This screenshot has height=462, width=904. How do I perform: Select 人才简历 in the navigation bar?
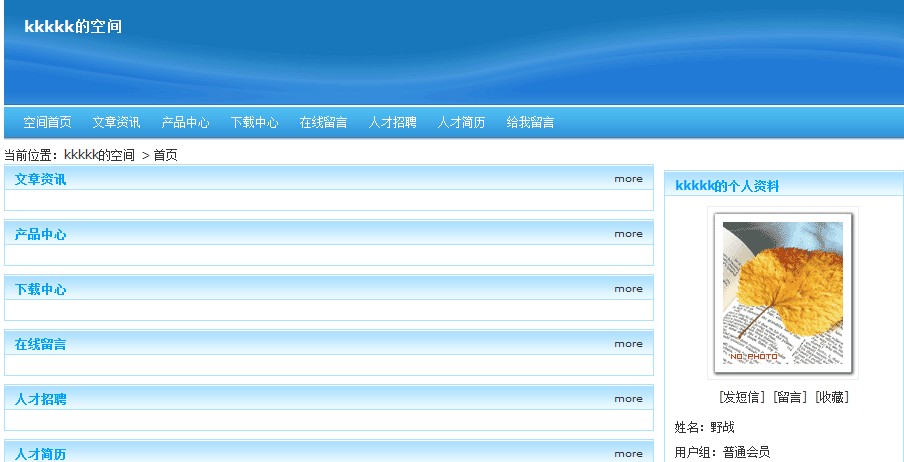coord(461,123)
